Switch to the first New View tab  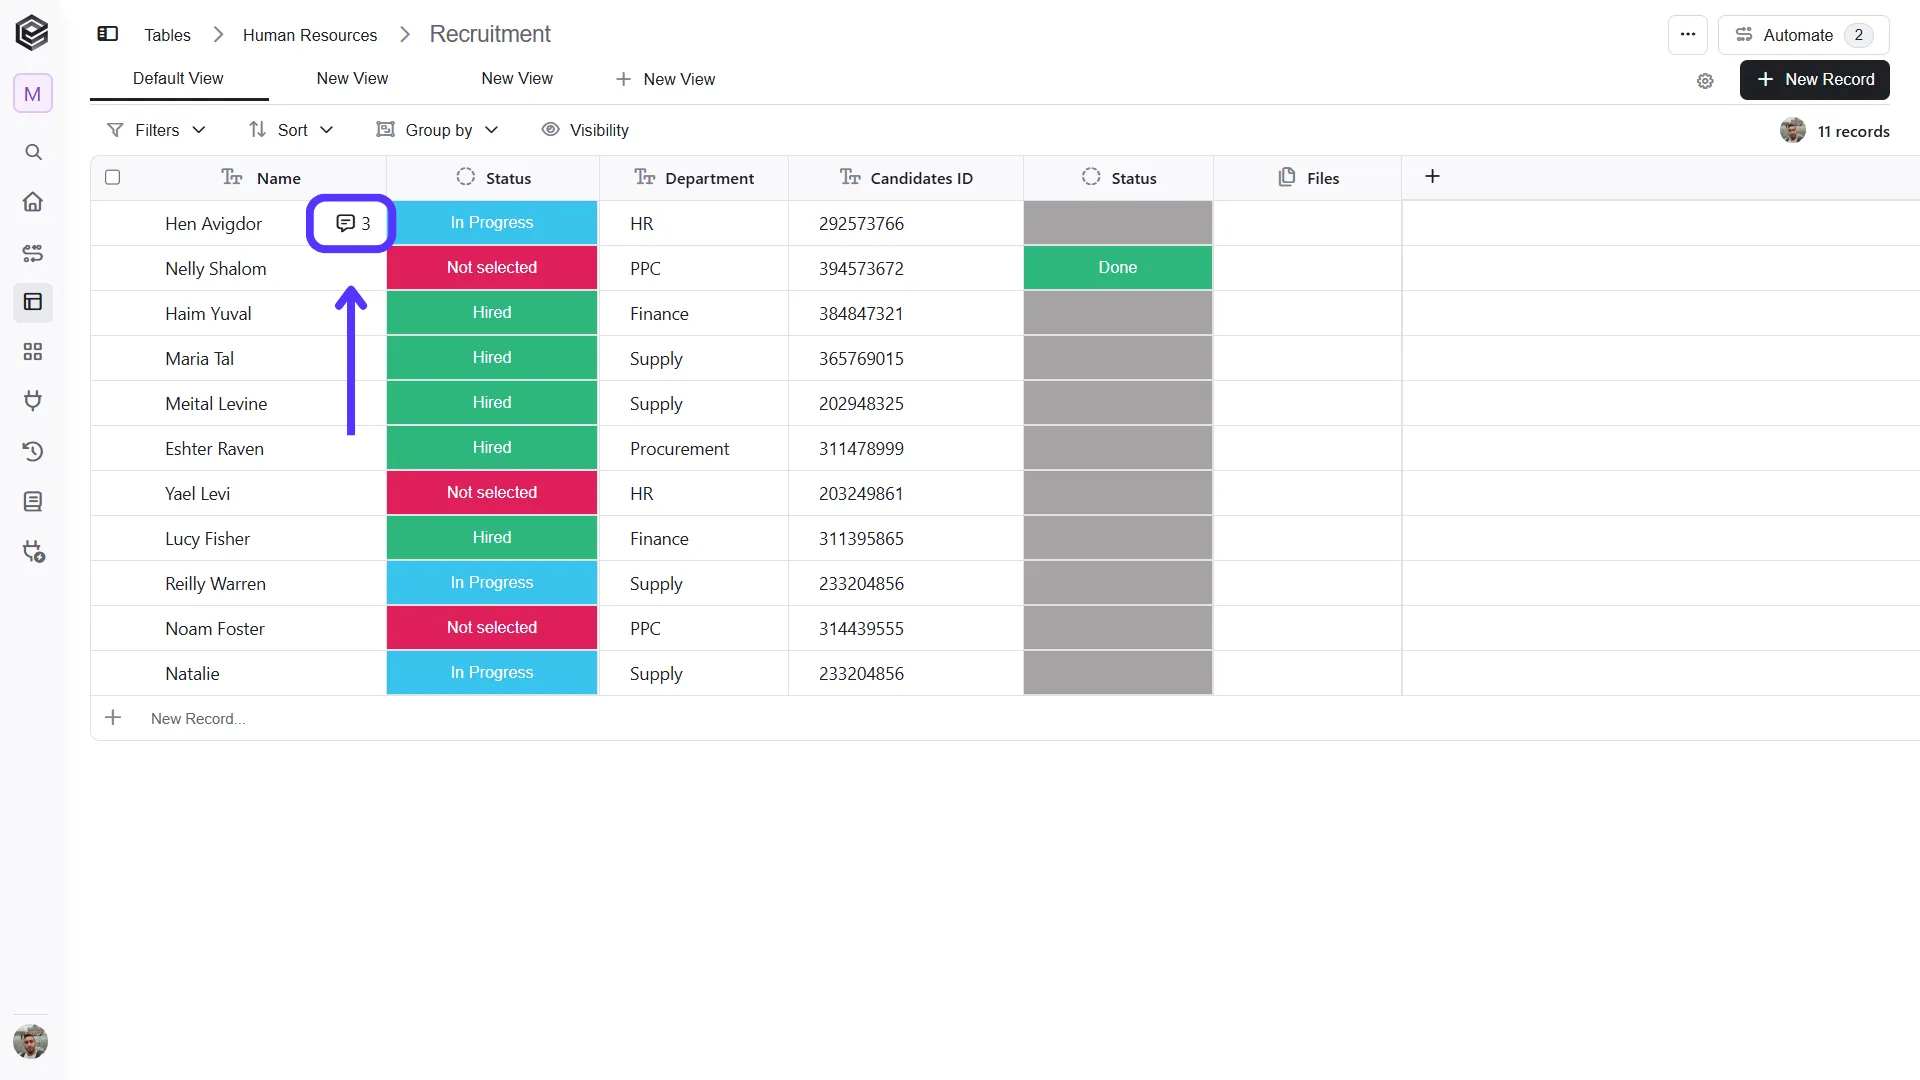tap(352, 79)
